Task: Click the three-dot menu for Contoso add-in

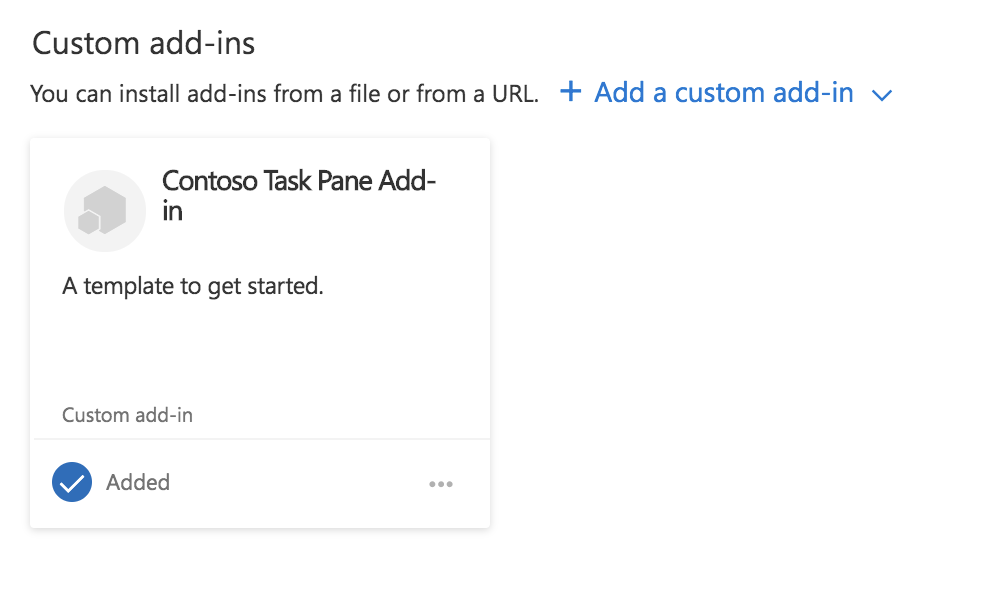Action: (x=441, y=483)
